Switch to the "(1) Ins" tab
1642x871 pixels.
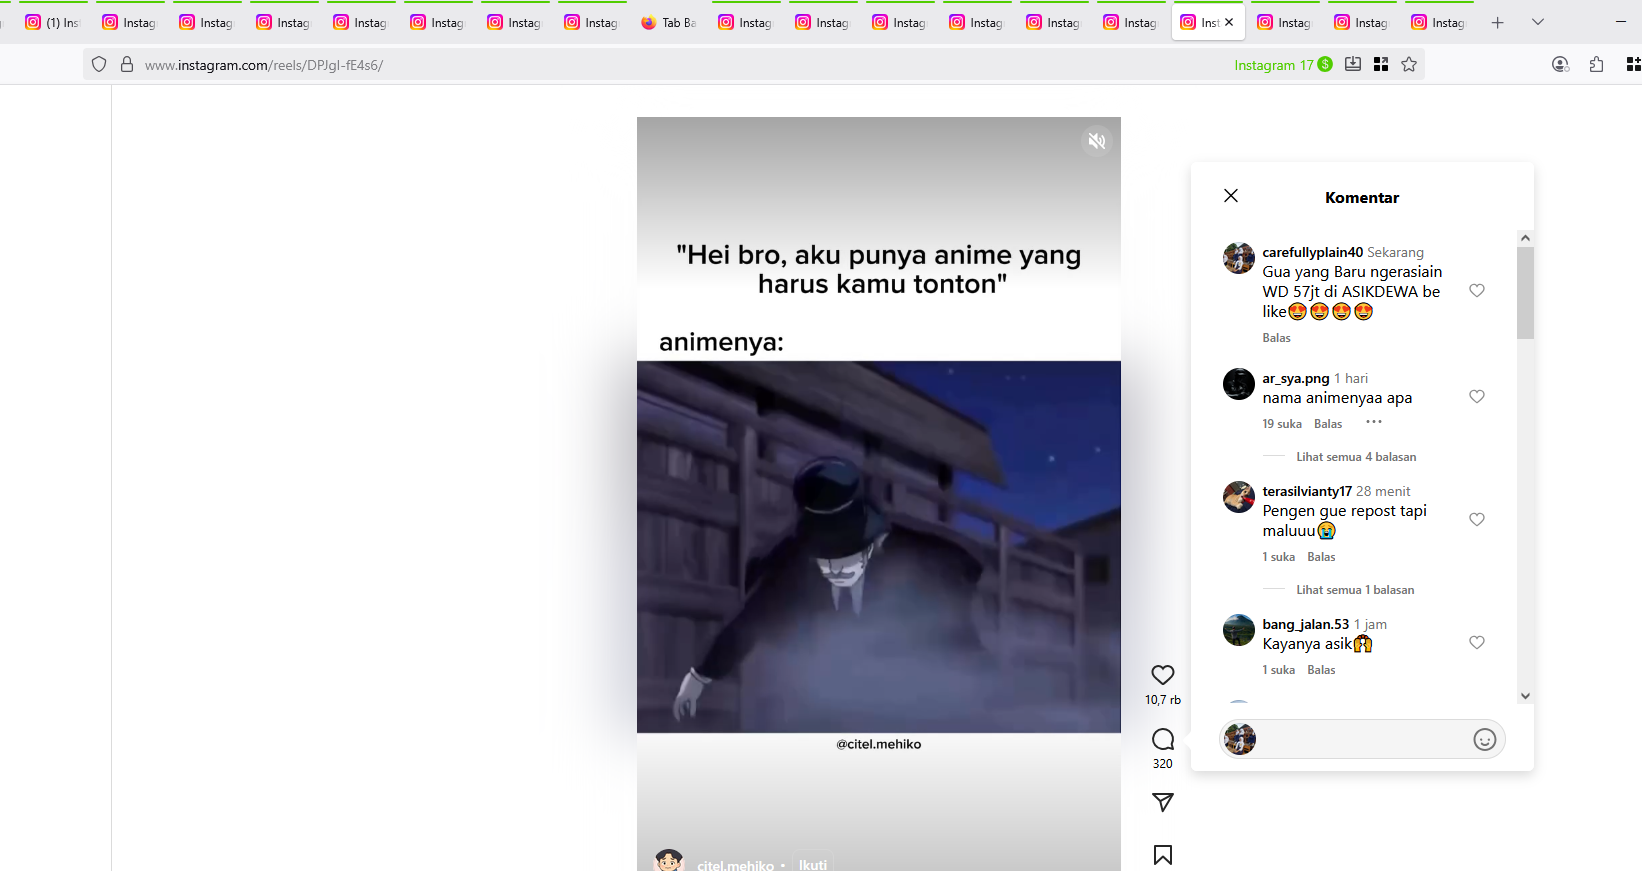point(52,22)
